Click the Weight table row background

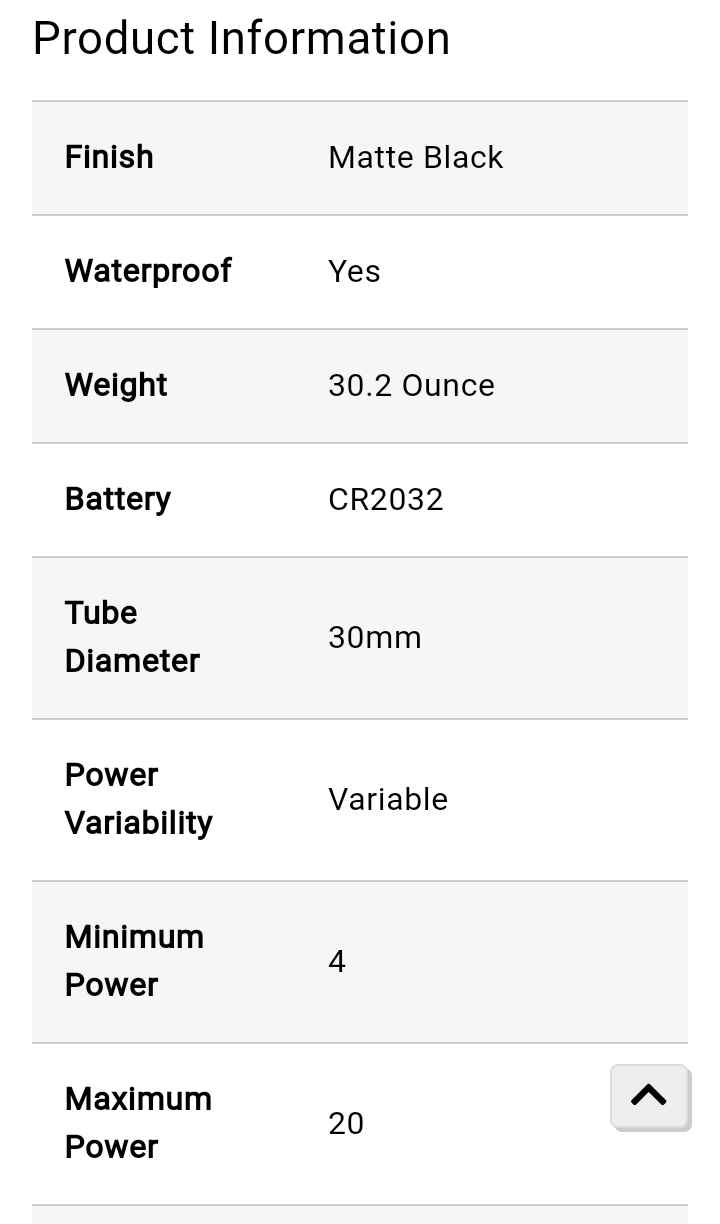360,386
